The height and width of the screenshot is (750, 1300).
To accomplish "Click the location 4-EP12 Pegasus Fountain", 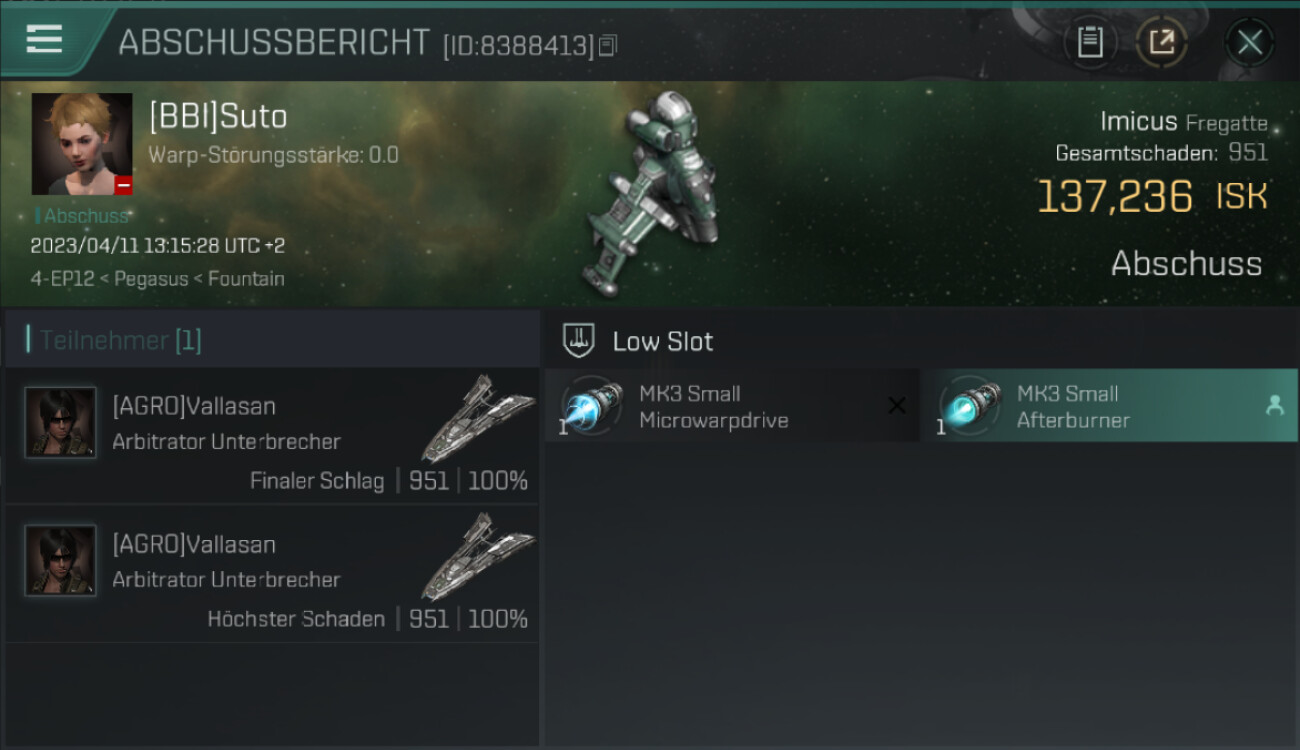I will click(x=157, y=279).
